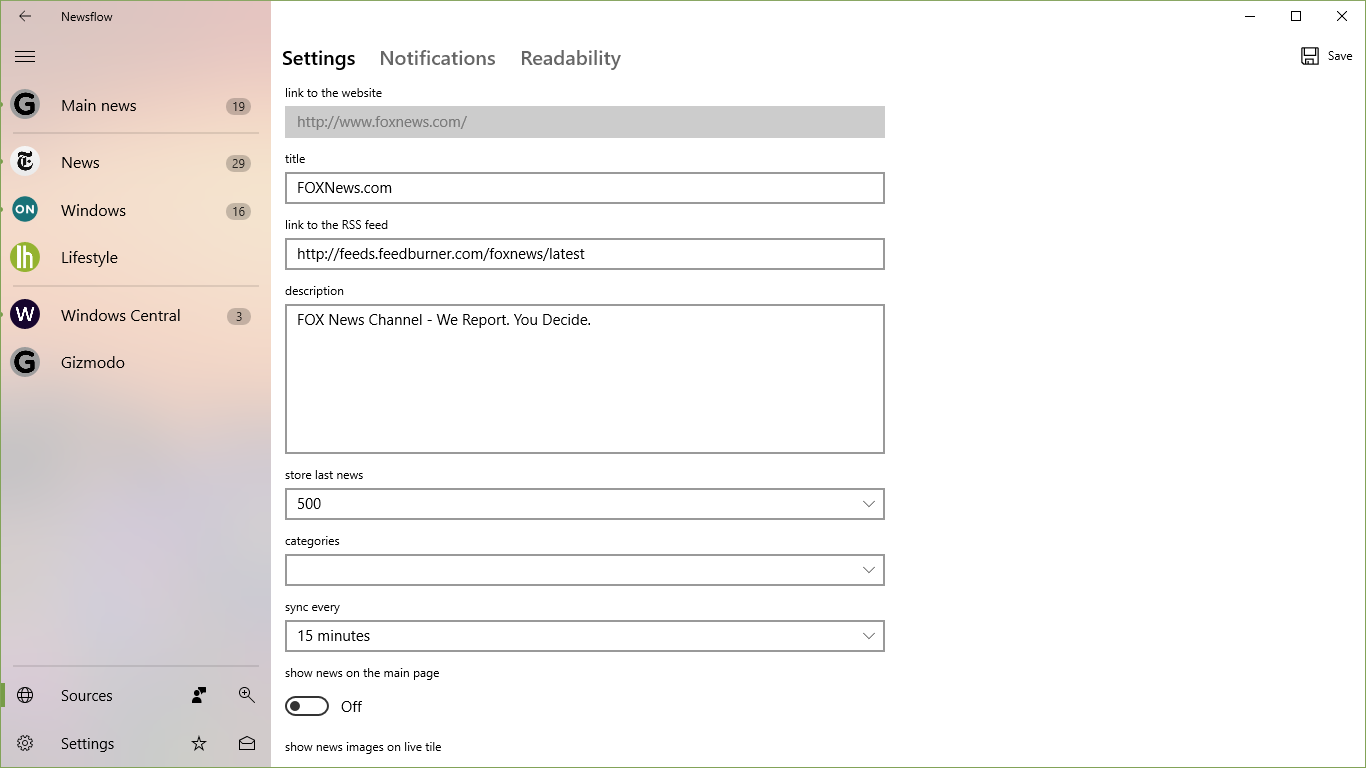Click the Settings gear icon in sidebar

tap(24, 743)
